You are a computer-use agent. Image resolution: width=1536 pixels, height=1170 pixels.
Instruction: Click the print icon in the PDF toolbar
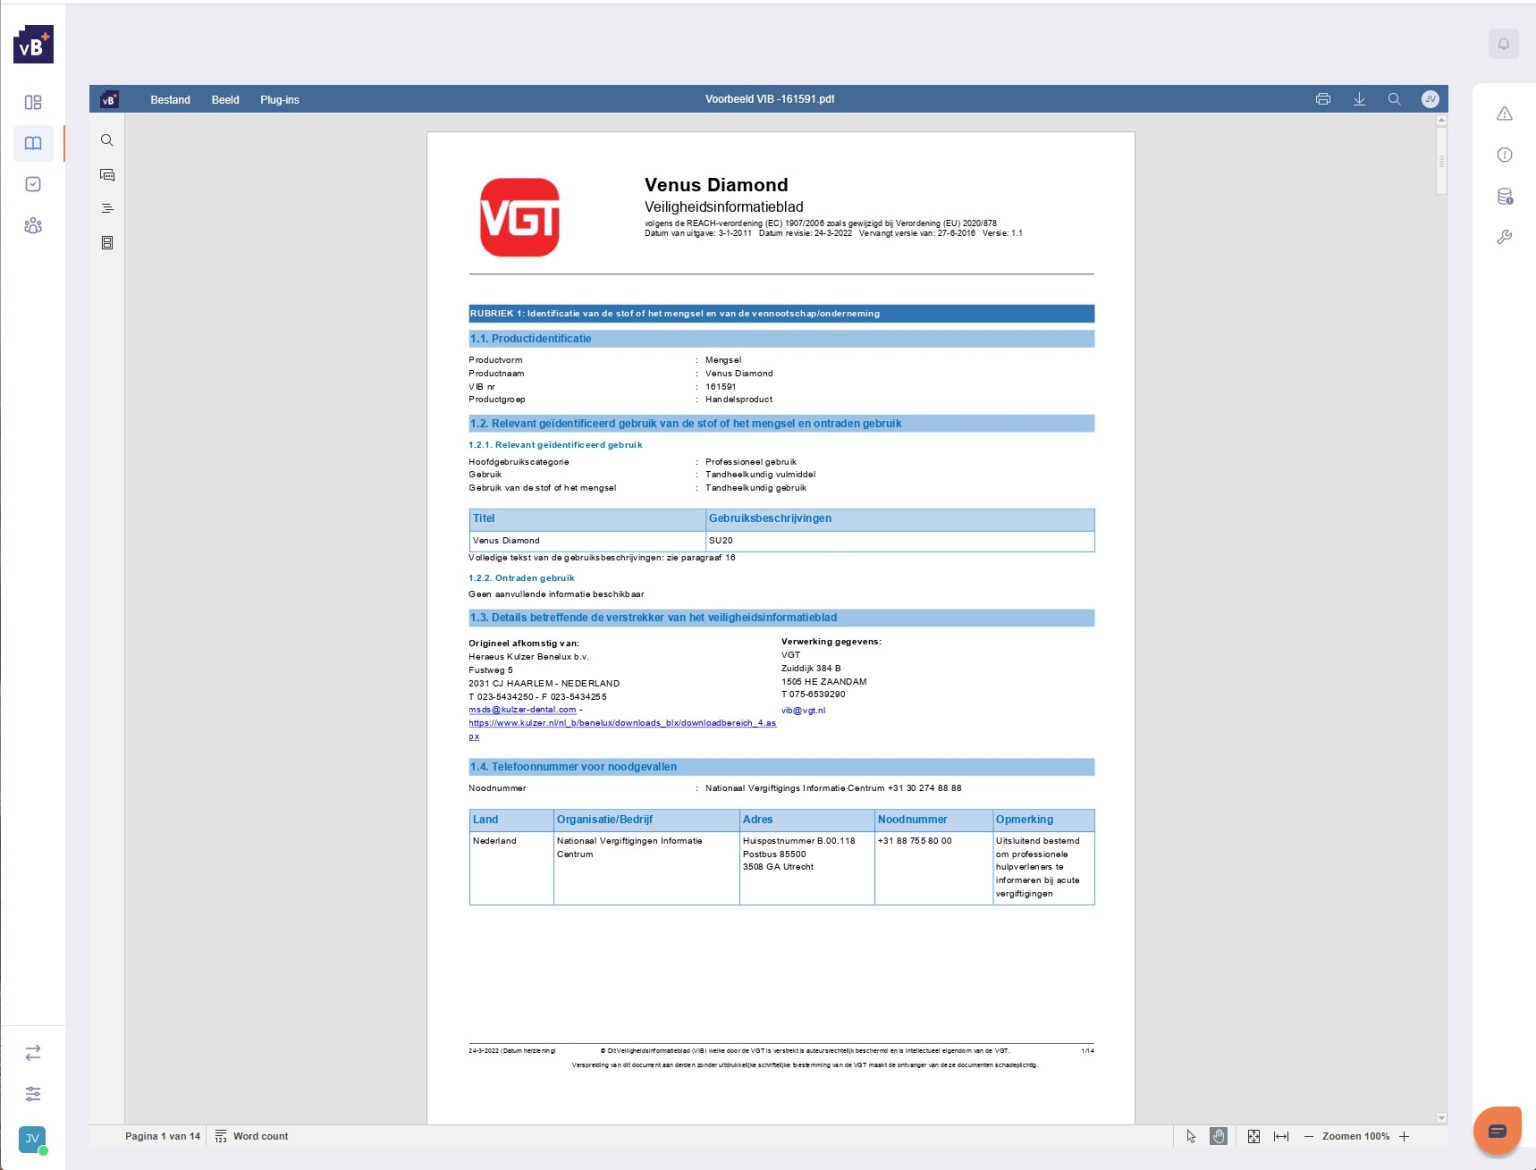point(1323,99)
